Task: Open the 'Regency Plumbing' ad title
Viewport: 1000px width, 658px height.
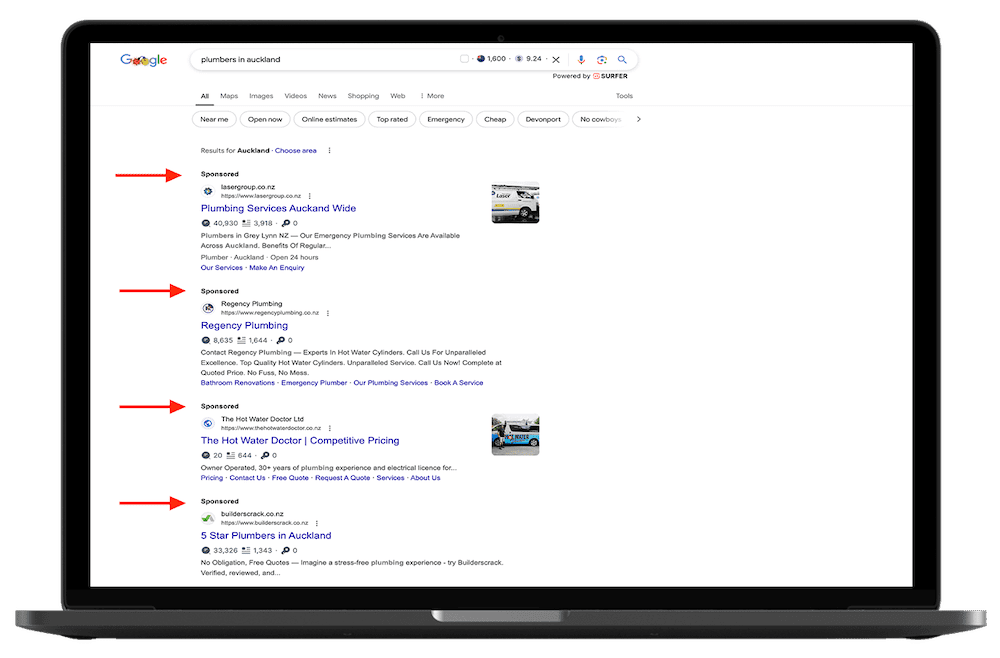Action: pos(244,325)
